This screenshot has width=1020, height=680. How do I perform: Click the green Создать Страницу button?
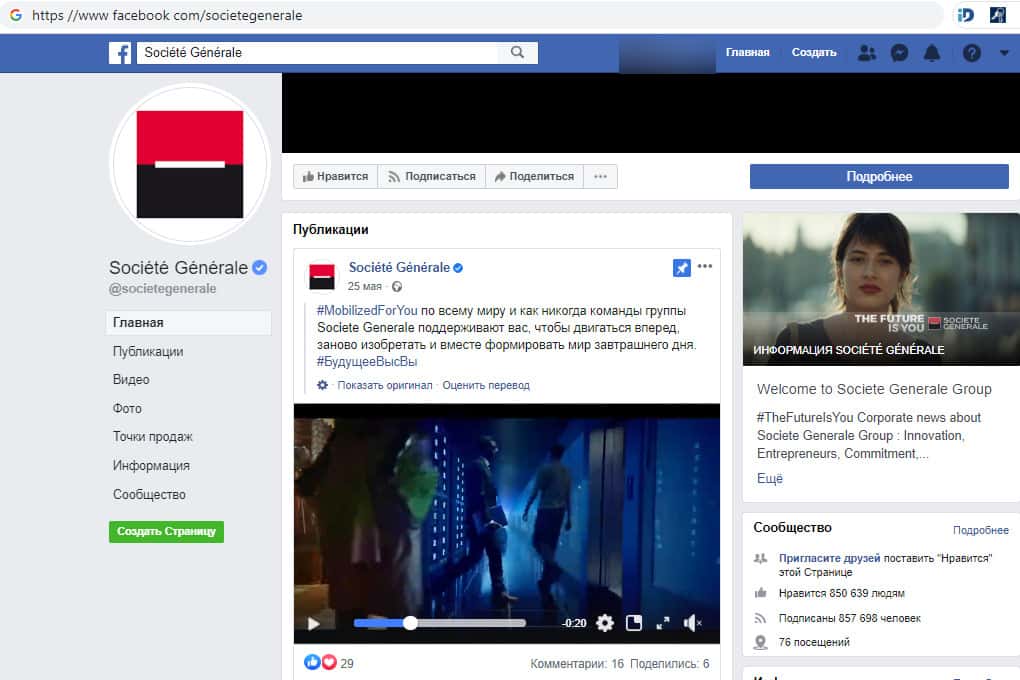coord(166,532)
